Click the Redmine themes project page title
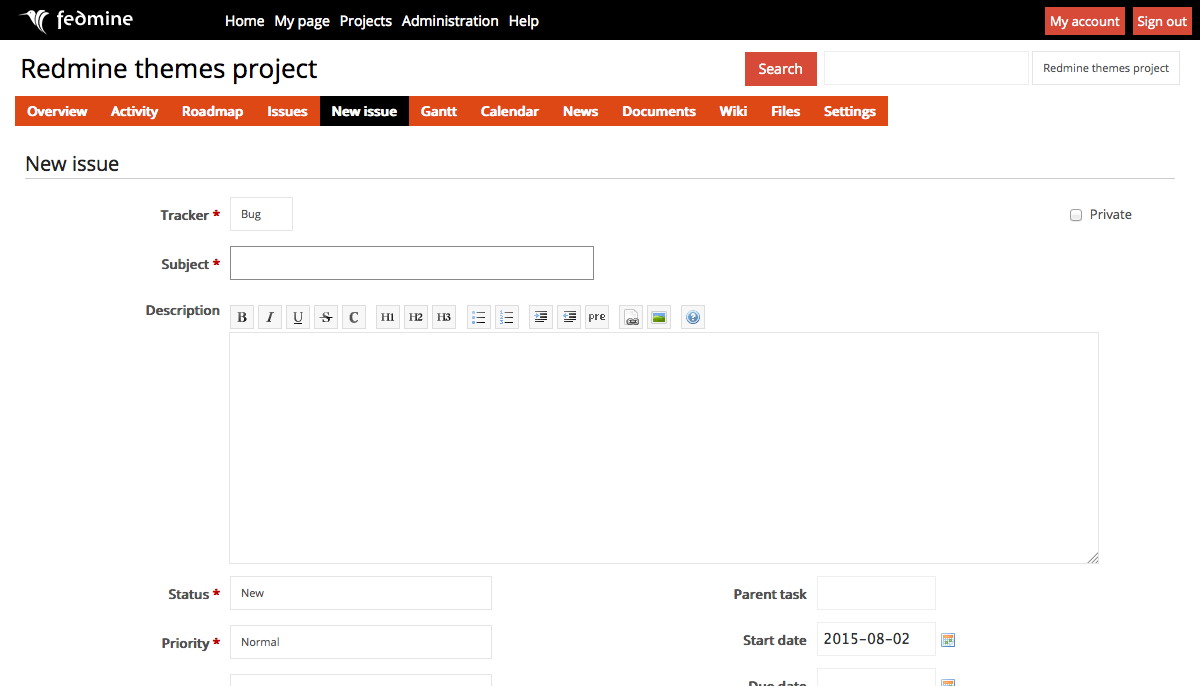1200x686 pixels. pyautogui.click(x=169, y=69)
